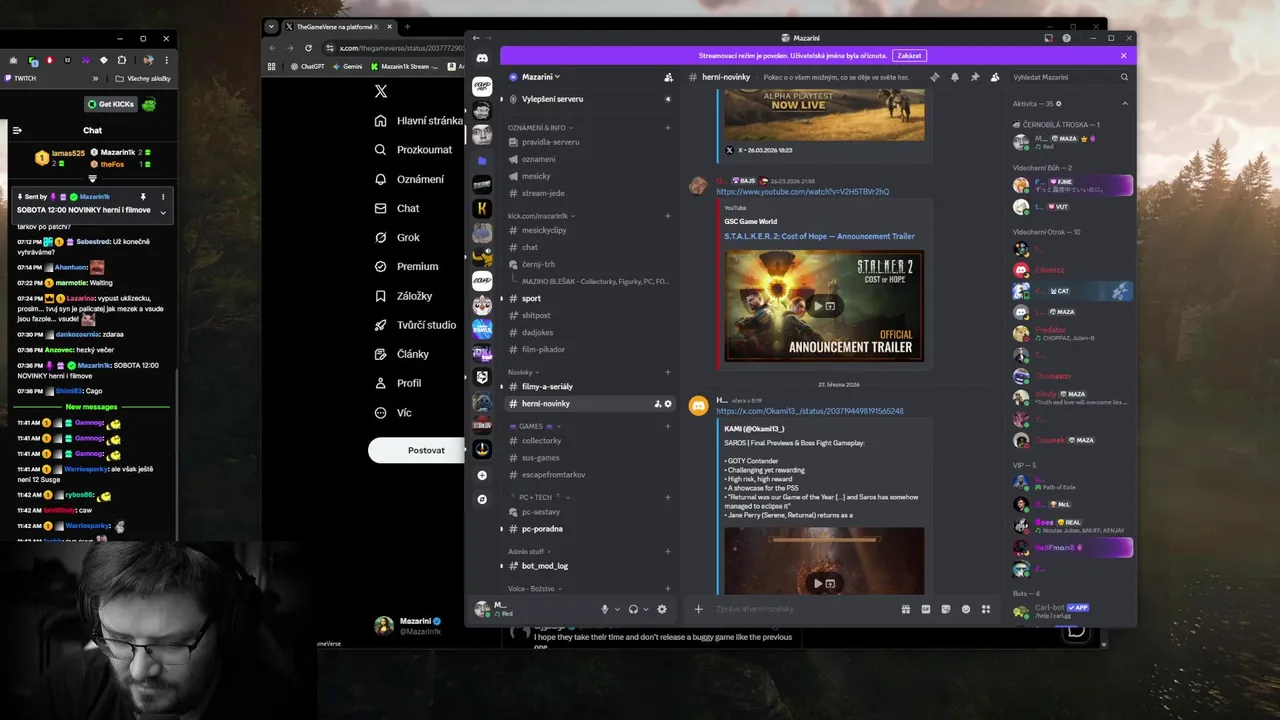Dismiss the purple streamer mode banner
This screenshot has height=720, width=1280.
1123,56
